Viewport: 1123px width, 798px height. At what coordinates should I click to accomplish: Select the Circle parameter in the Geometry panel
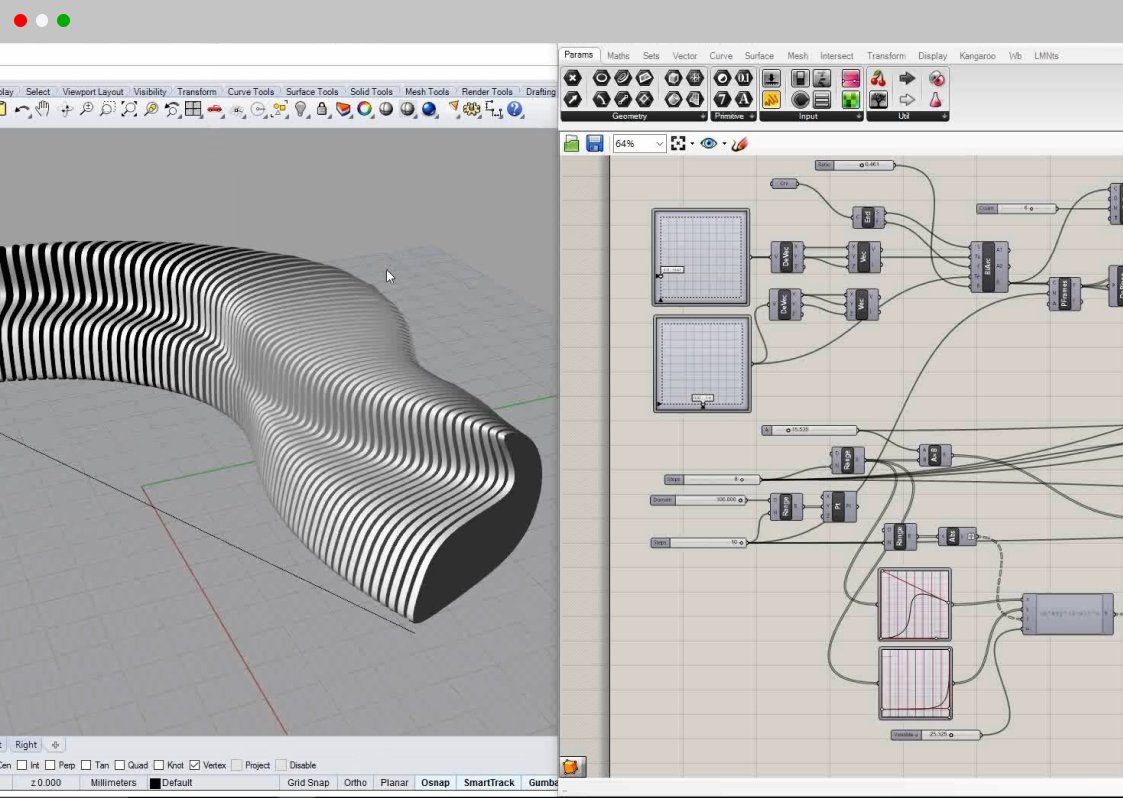pos(601,78)
